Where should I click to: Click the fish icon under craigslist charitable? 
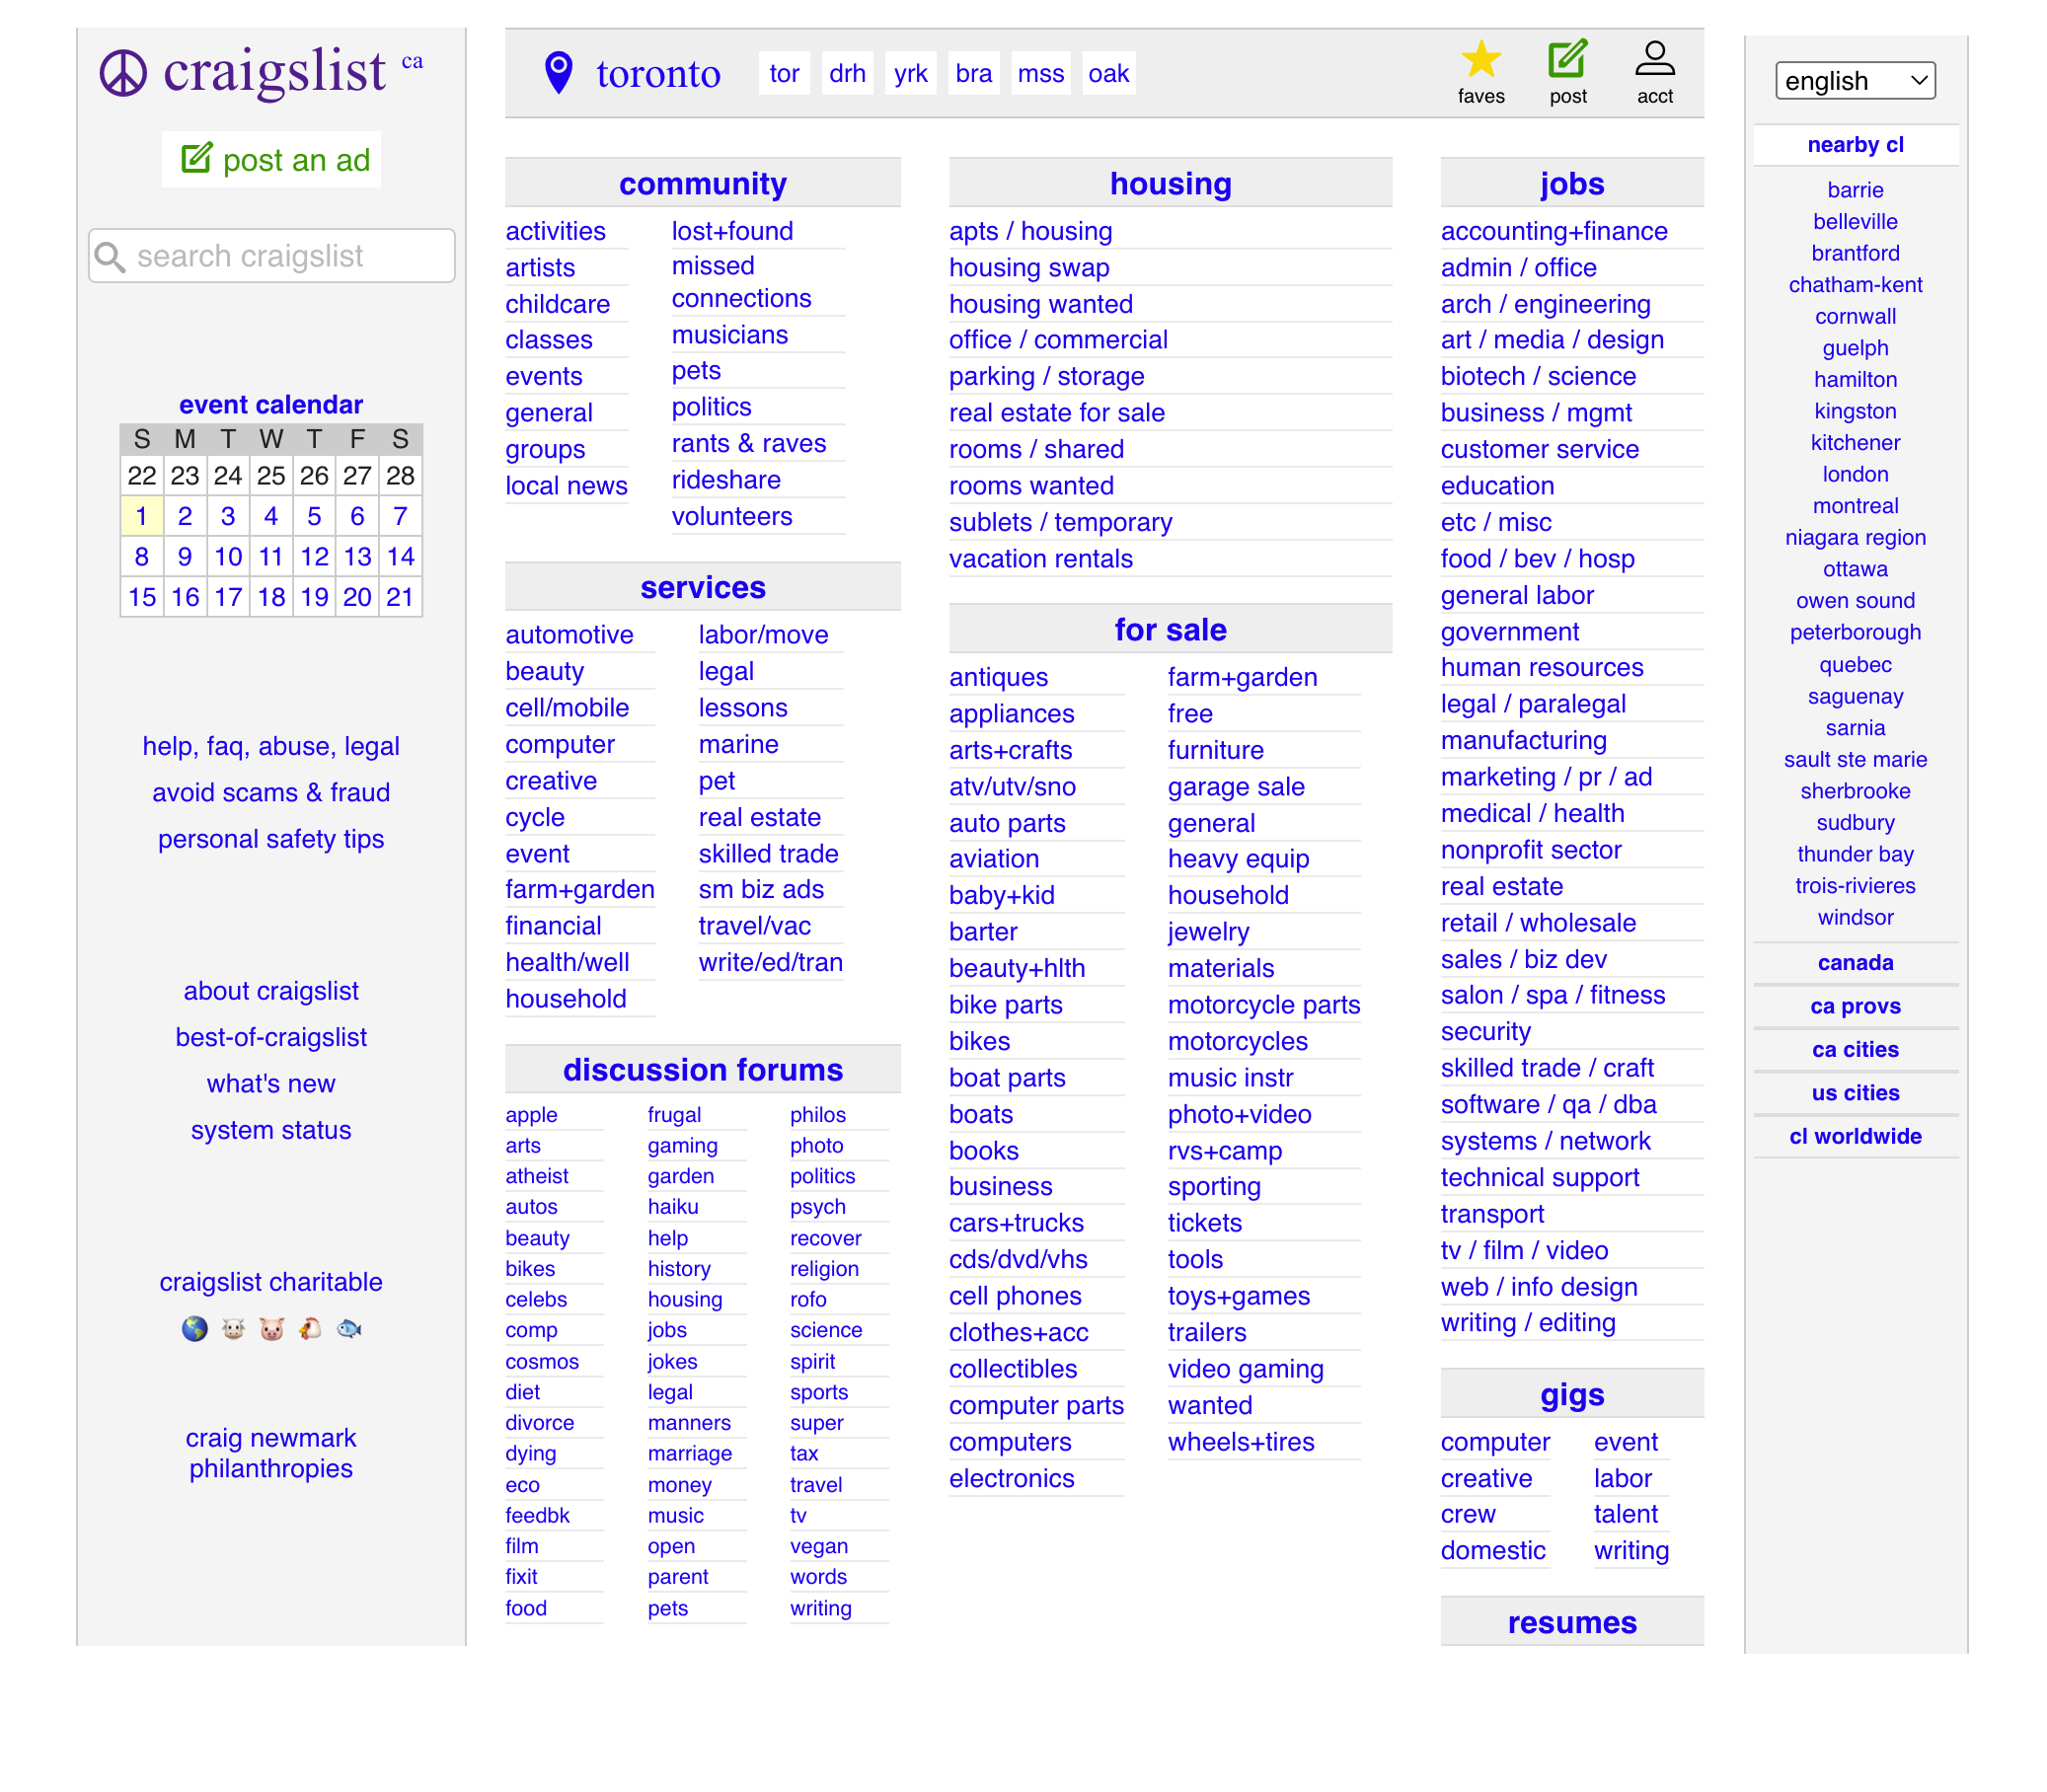pos(349,1328)
